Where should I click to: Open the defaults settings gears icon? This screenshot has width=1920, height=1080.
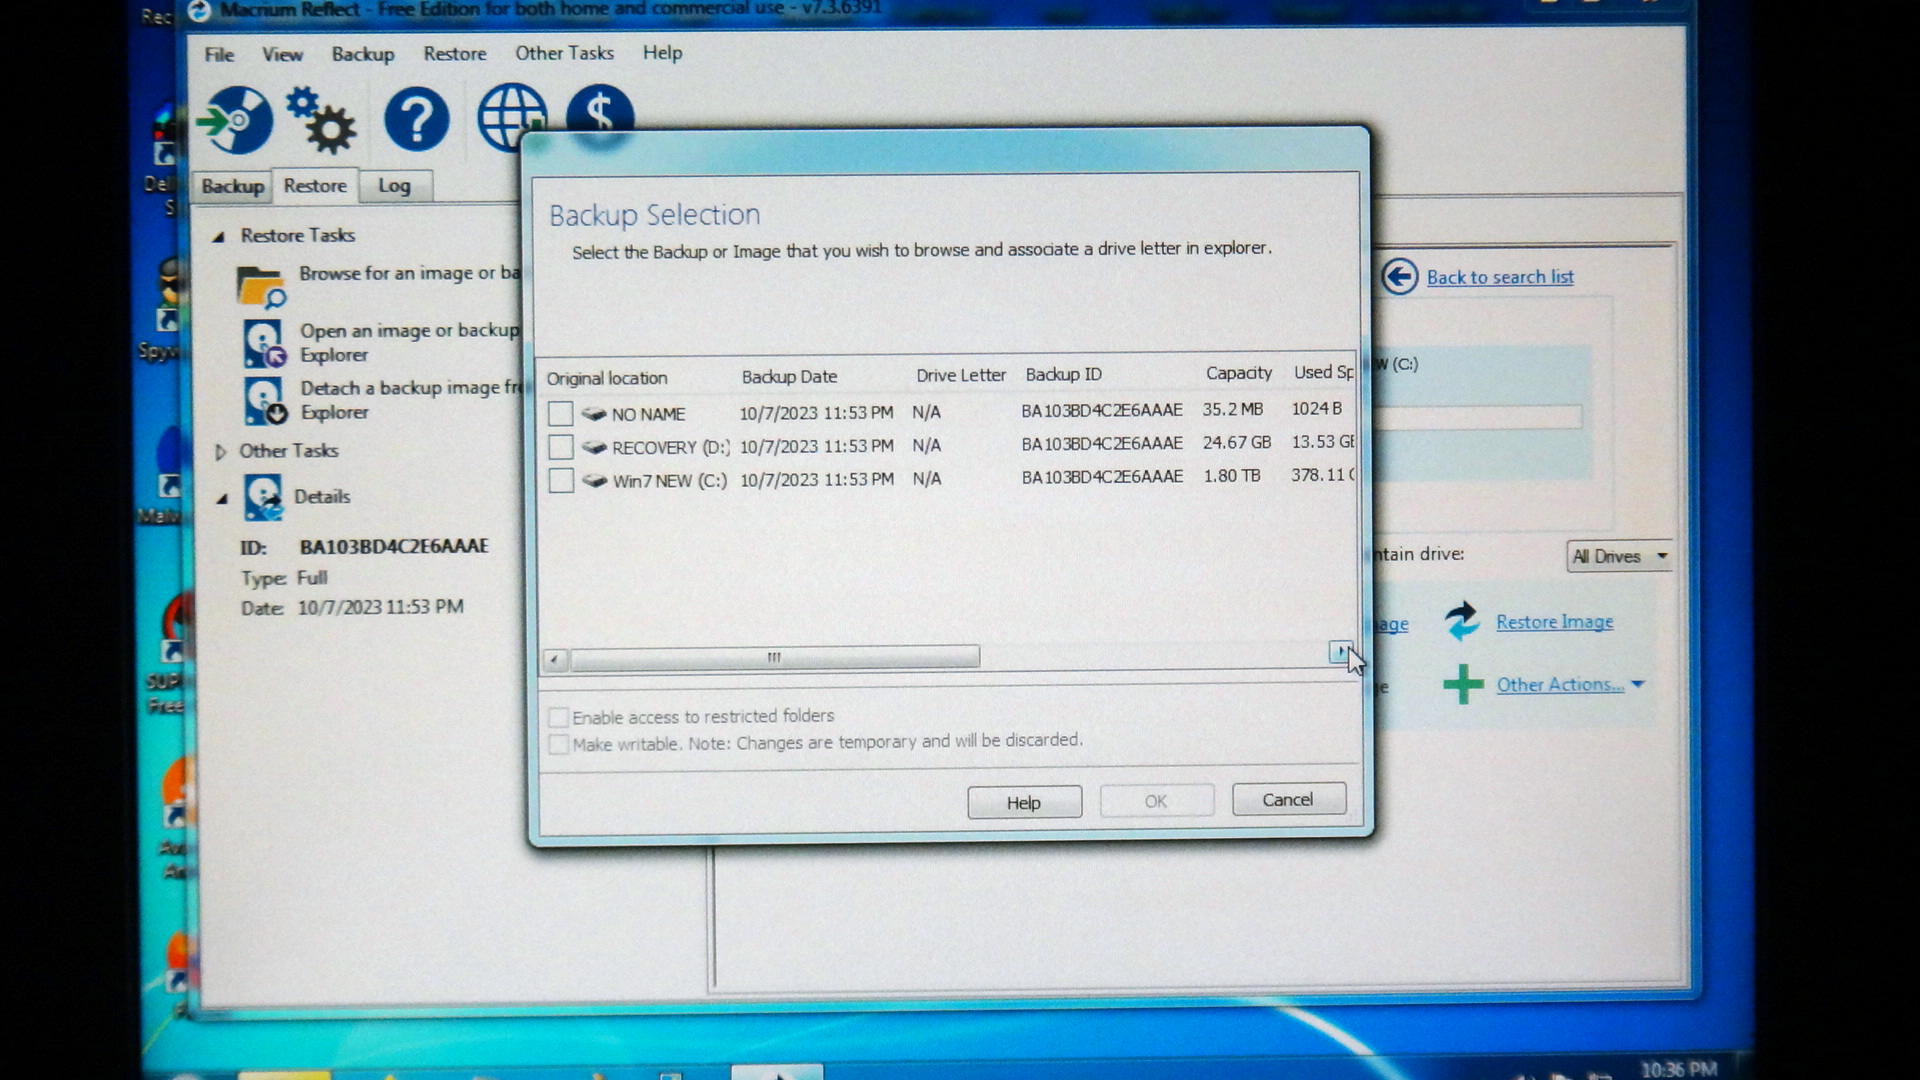click(321, 120)
